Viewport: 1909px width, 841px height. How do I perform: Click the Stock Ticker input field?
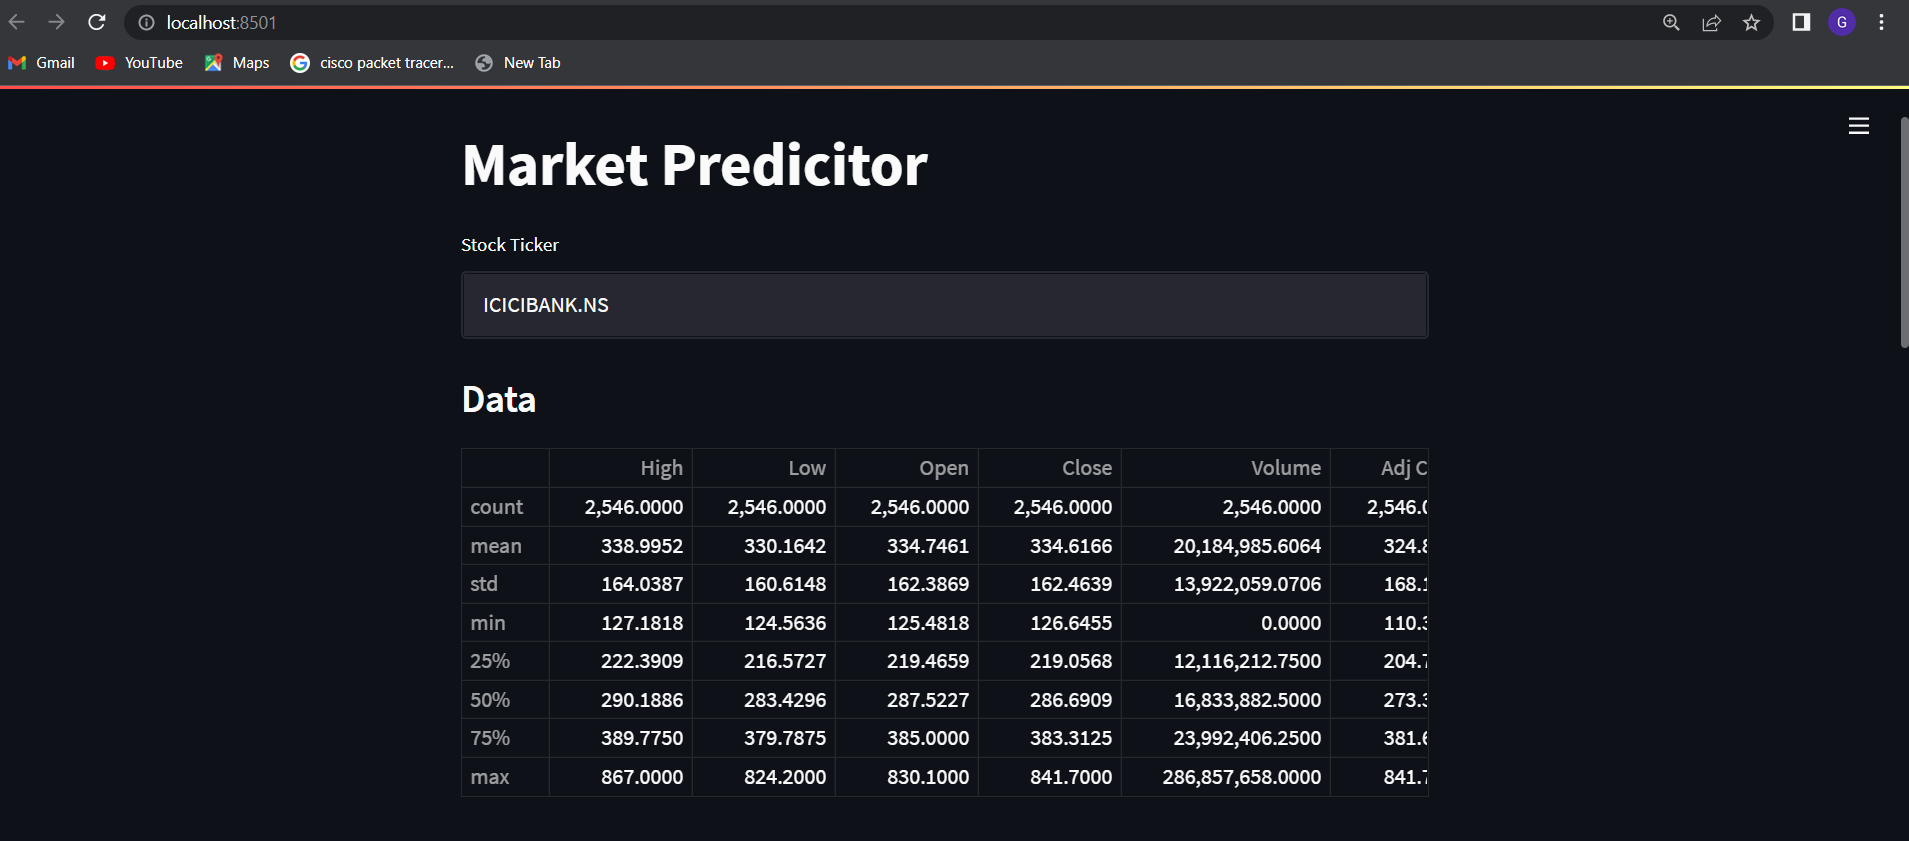click(x=943, y=305)
